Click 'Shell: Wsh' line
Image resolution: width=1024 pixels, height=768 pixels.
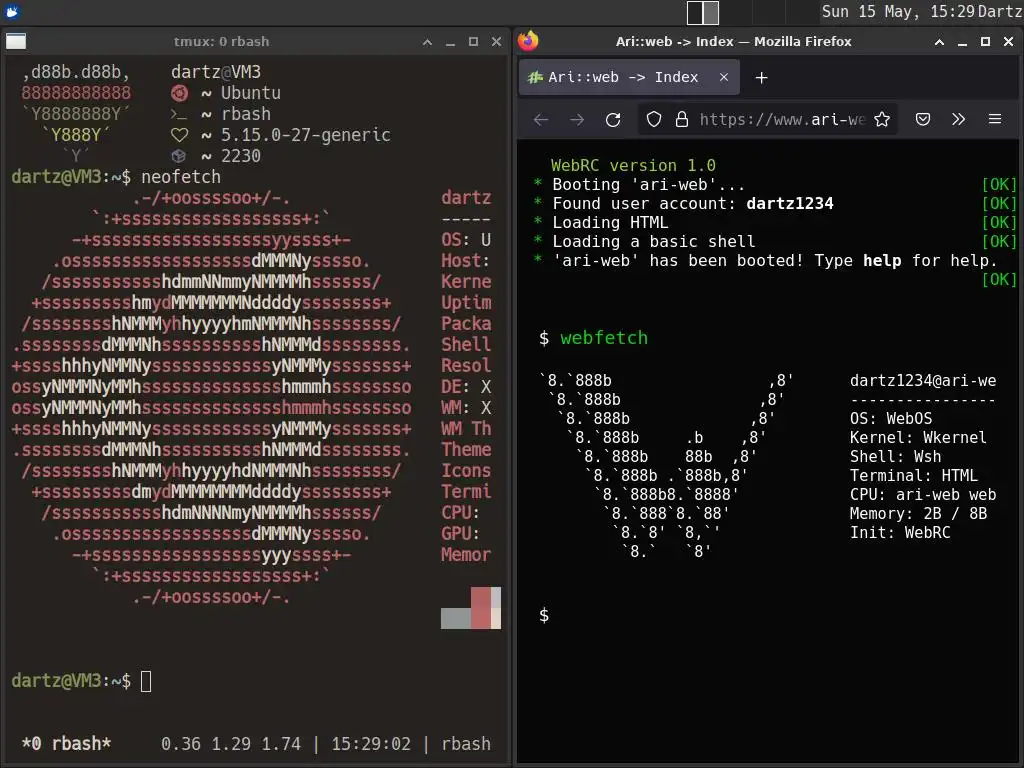895,456
